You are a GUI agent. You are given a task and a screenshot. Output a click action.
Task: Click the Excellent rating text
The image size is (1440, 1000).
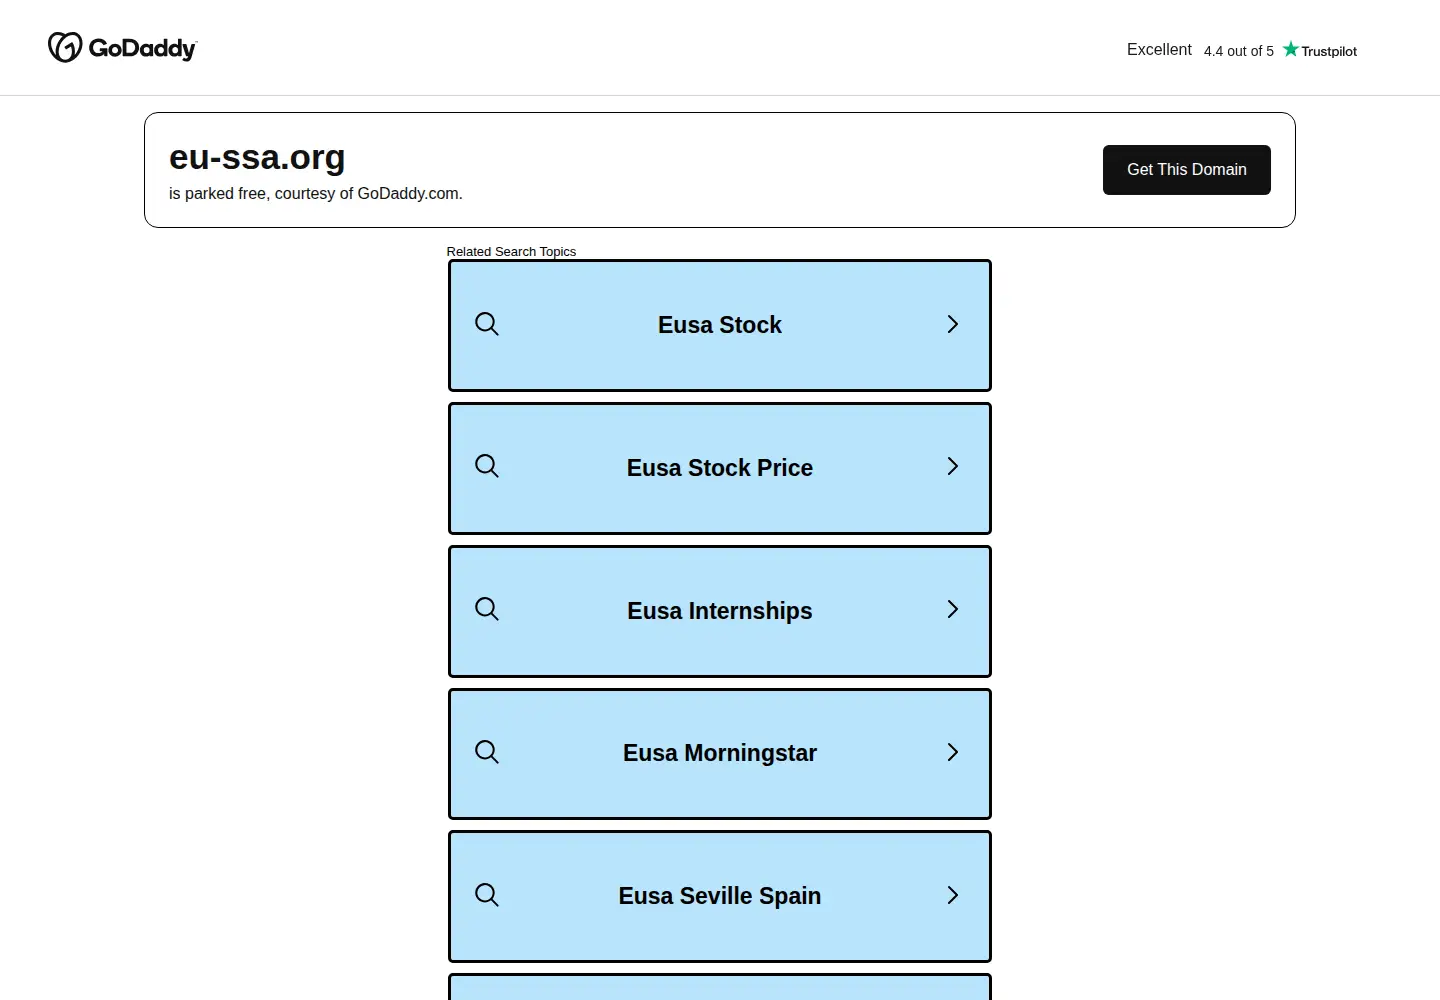pos(1159,50)
